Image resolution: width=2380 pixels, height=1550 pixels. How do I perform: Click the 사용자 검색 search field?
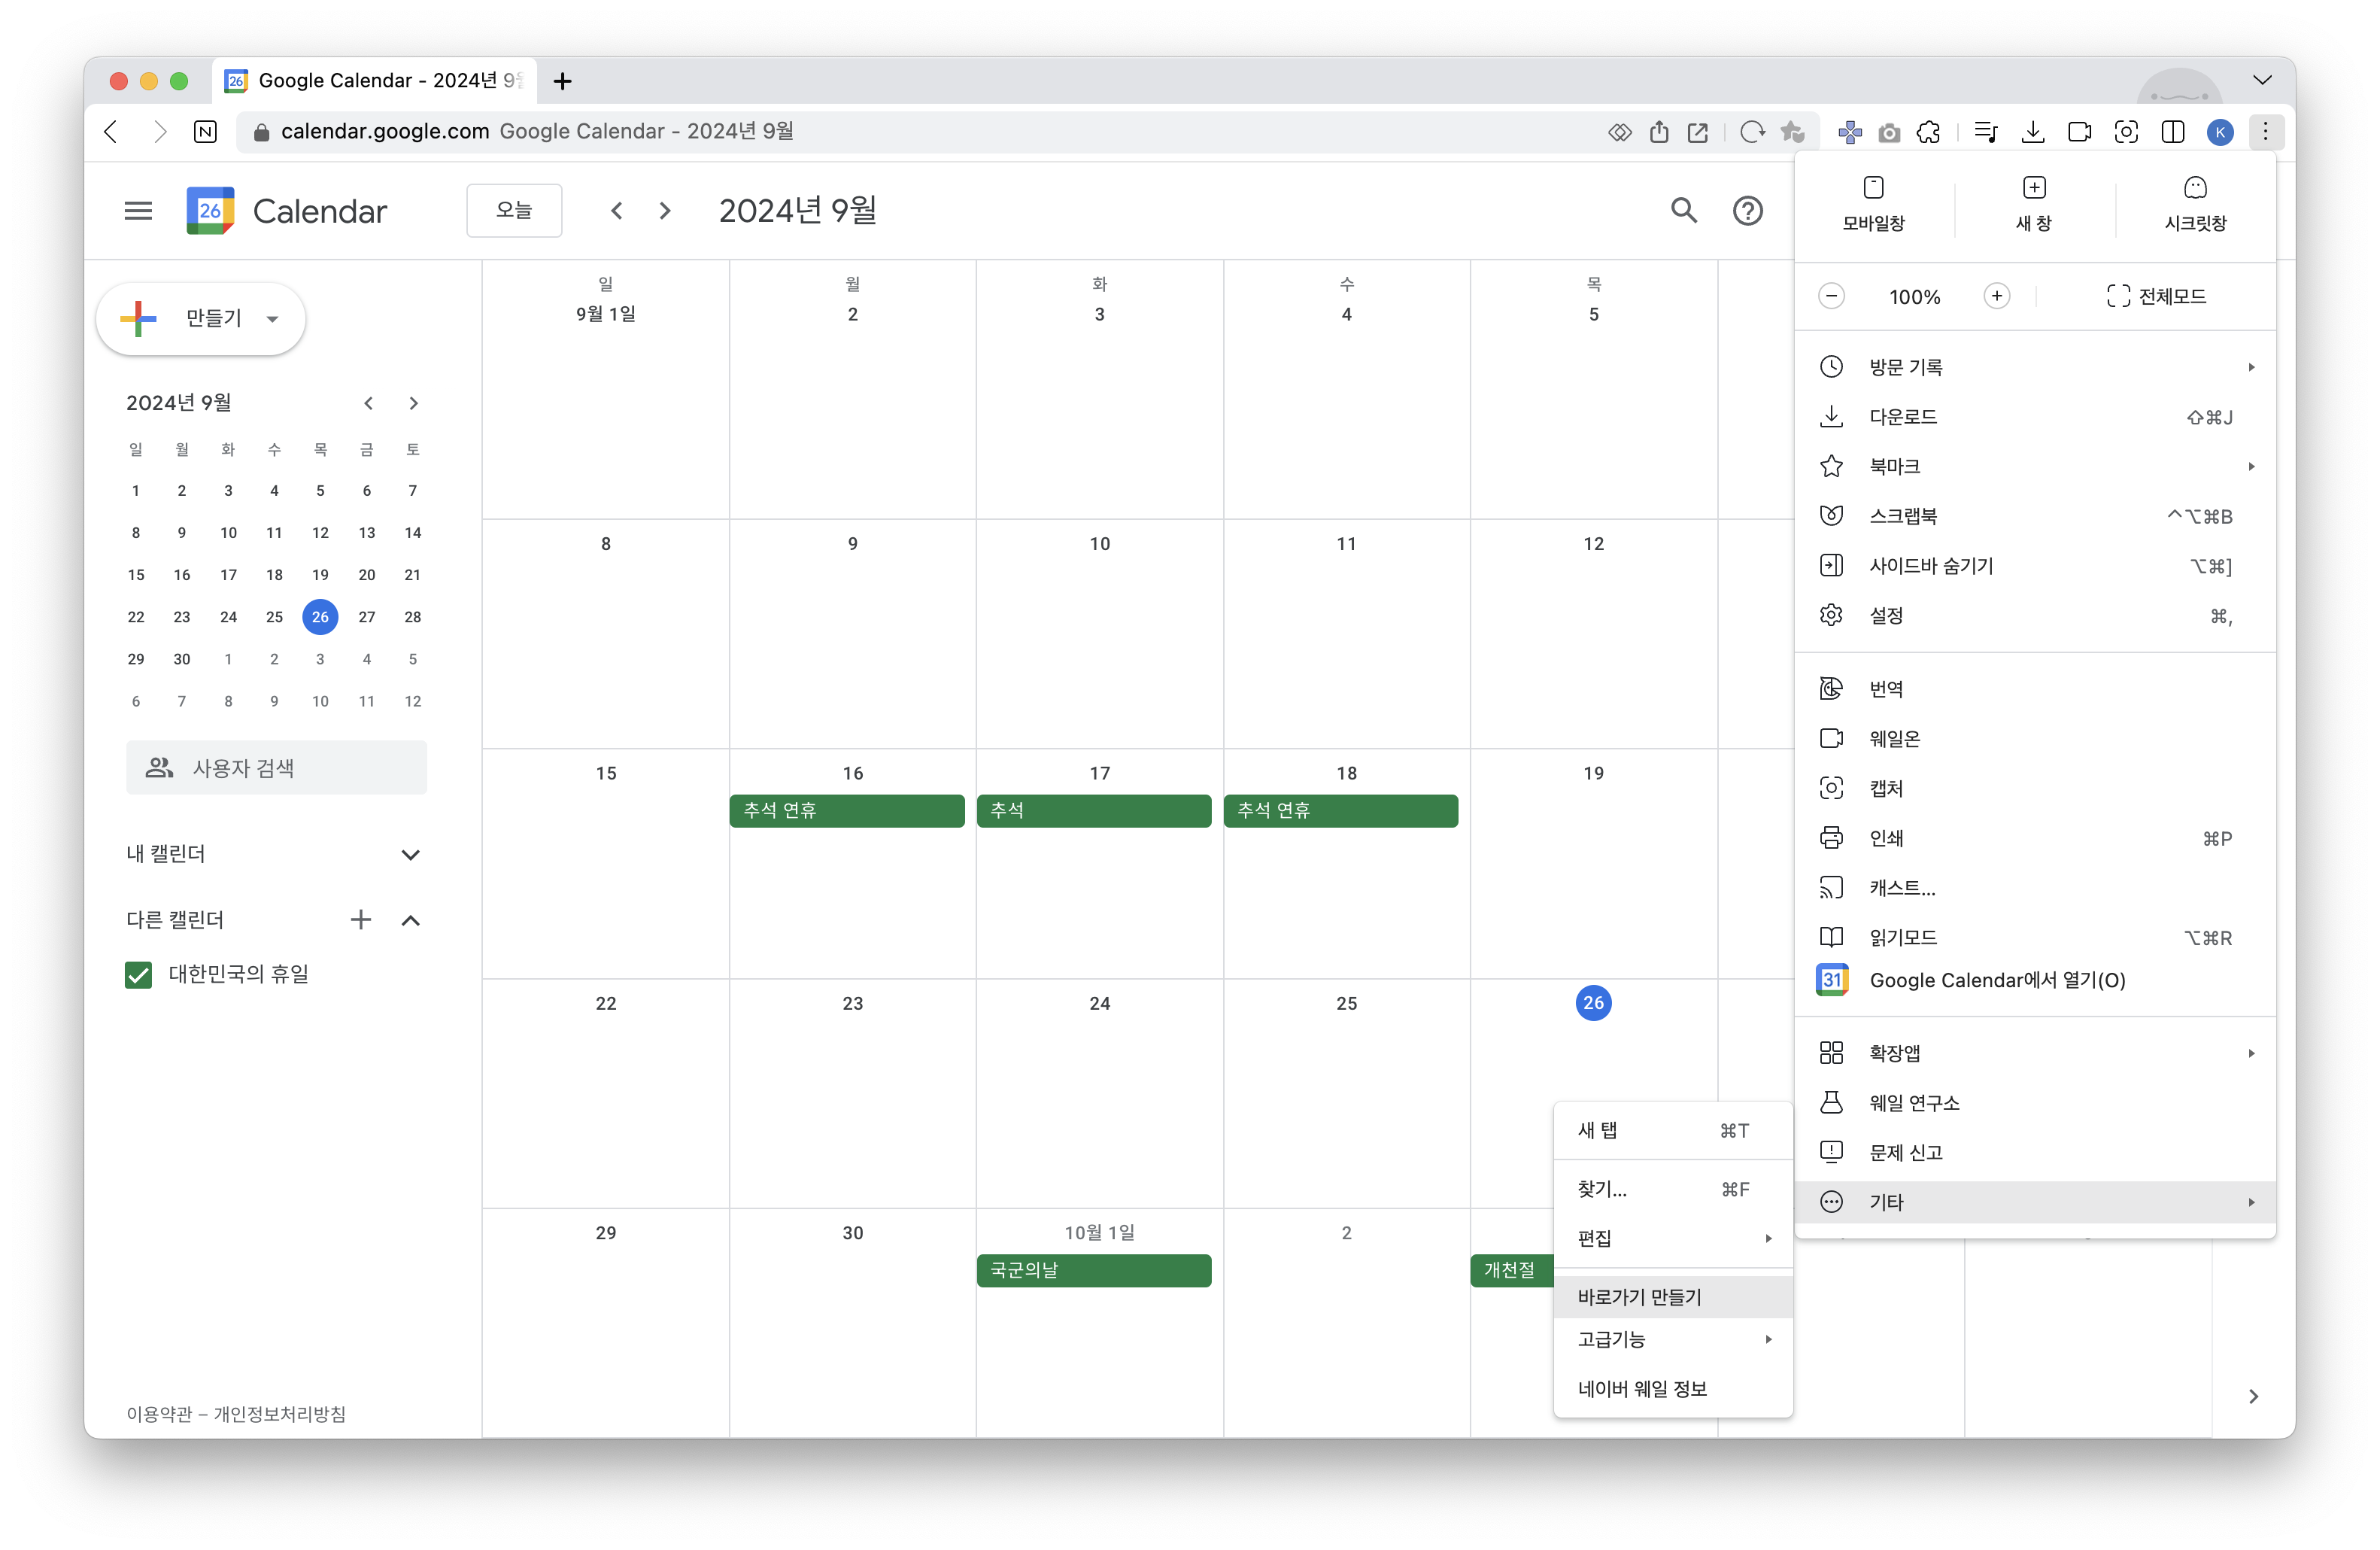(x=277, y=768)
